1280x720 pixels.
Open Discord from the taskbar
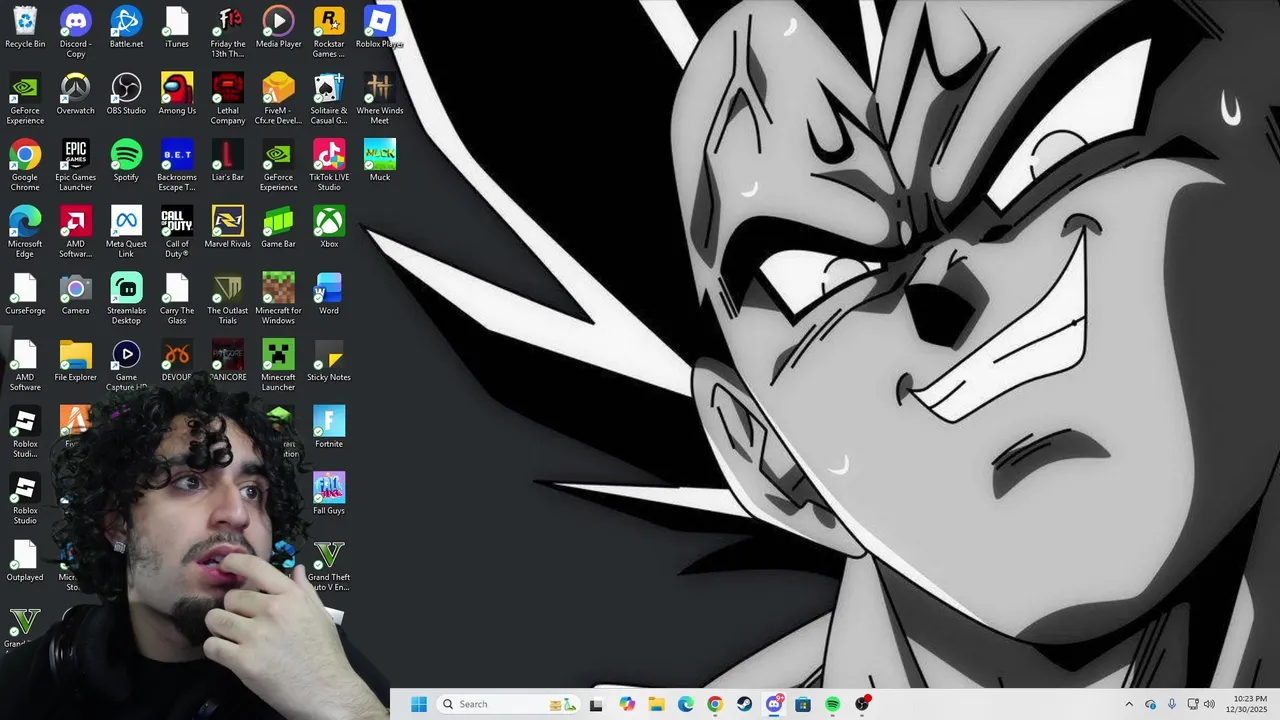(774, 704)
